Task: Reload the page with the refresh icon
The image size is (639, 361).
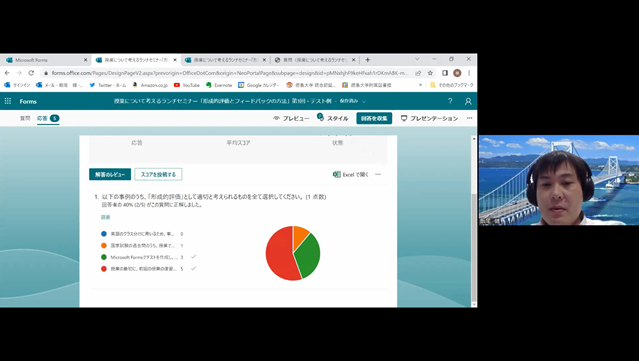Action: [31, 73]
